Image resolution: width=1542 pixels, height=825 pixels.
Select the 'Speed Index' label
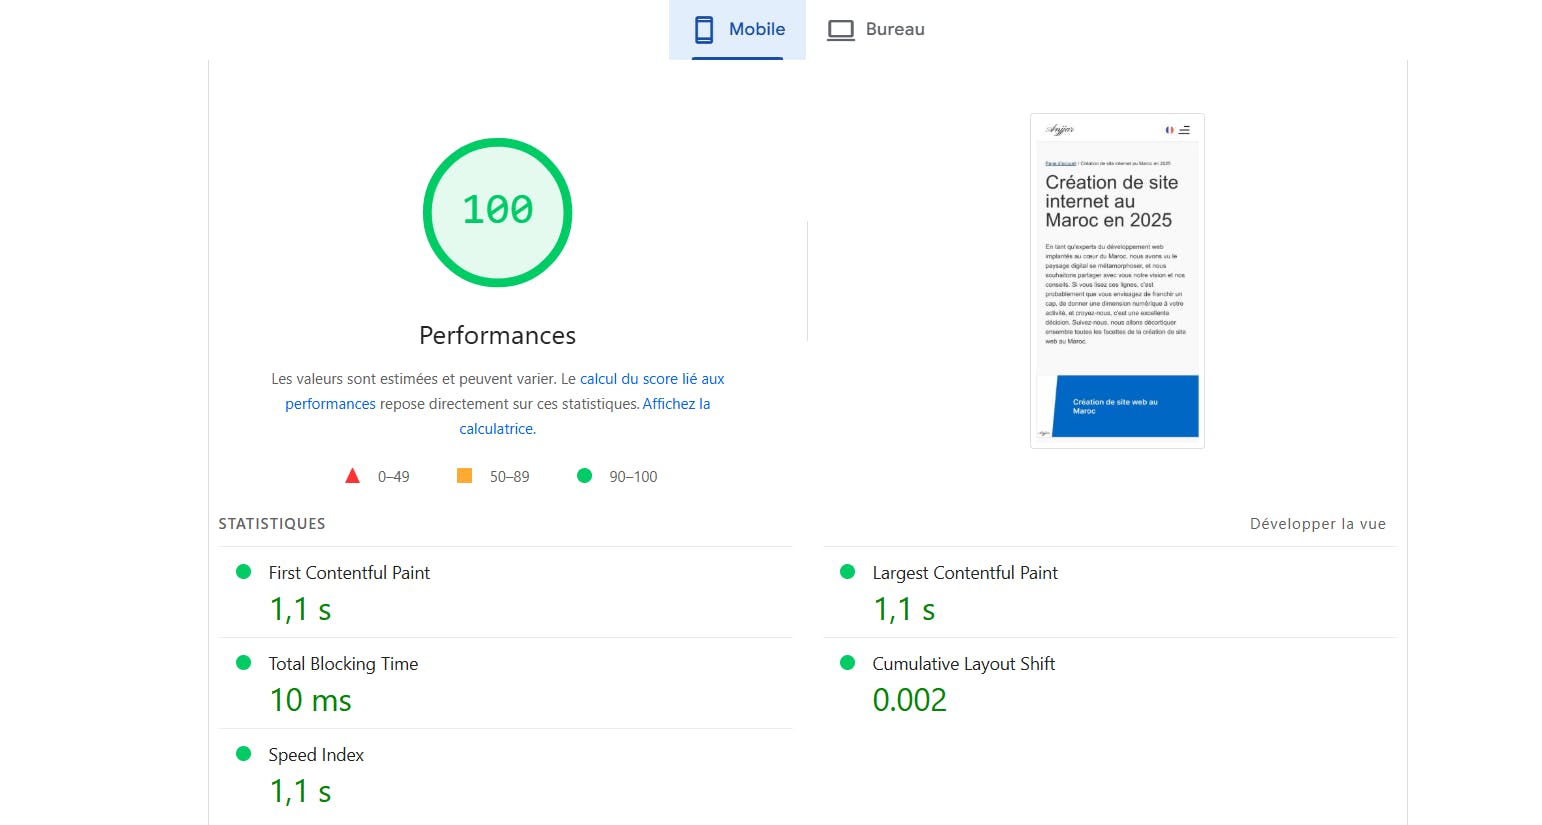[x=316, y=755]
